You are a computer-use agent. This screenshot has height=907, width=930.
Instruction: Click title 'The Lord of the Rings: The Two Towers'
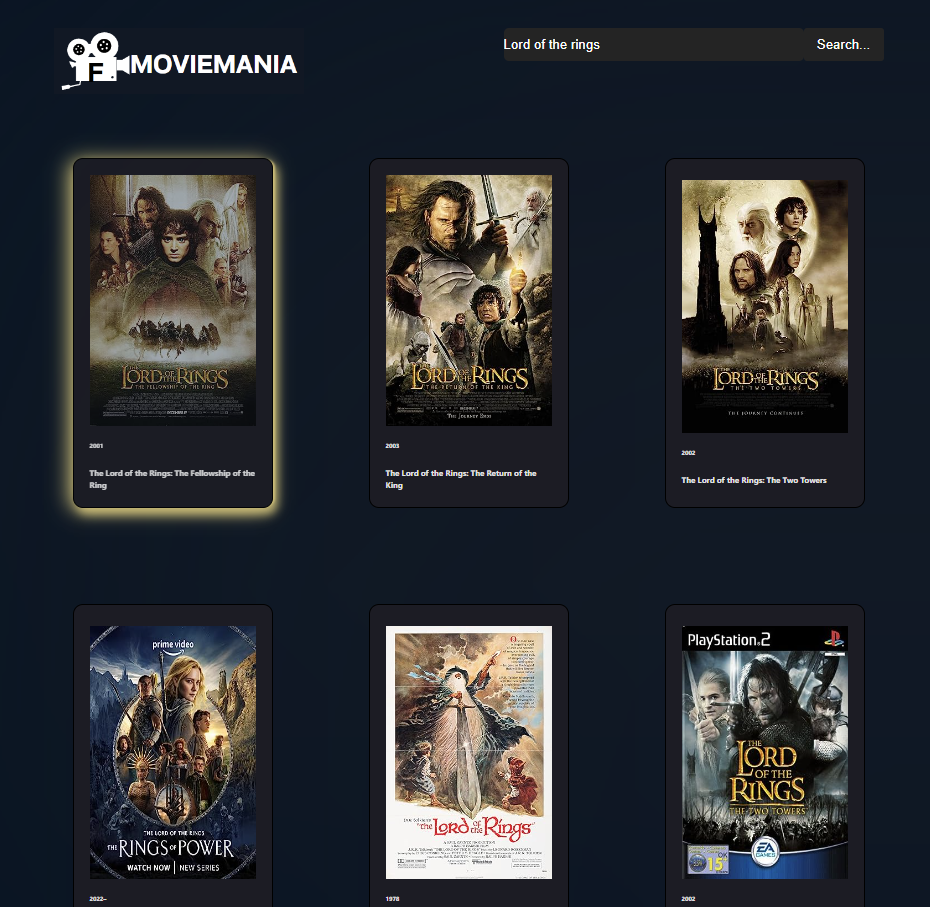pyautogui.click(x=754, y=480)
